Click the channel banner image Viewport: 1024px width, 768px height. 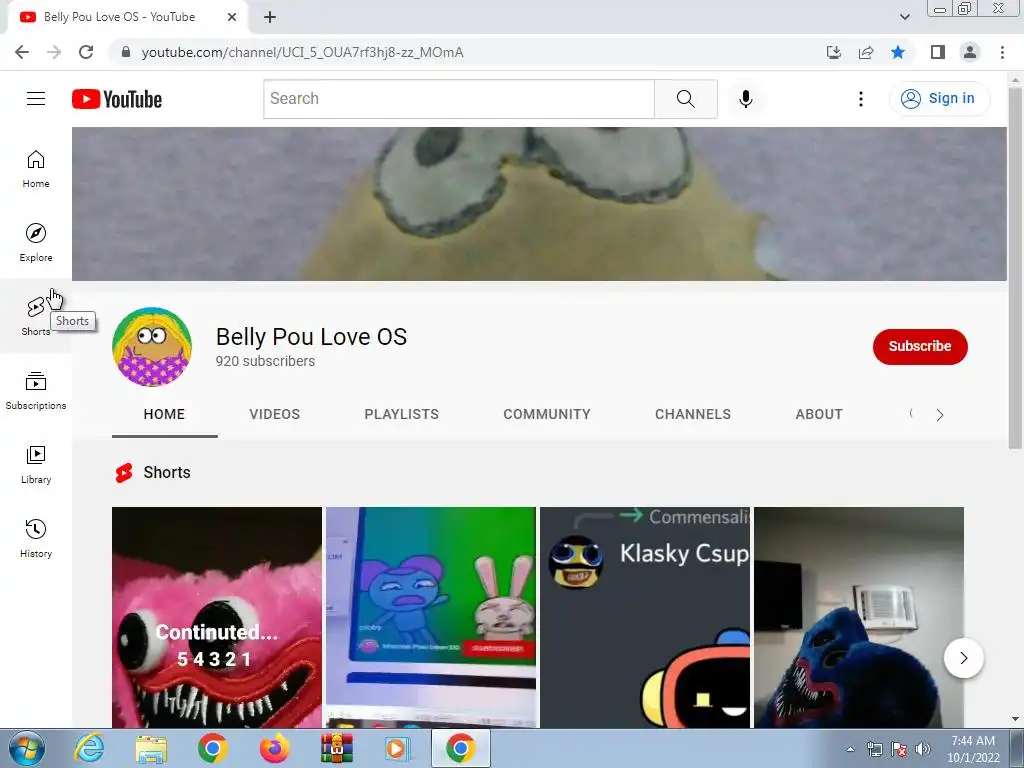[539, 204]
